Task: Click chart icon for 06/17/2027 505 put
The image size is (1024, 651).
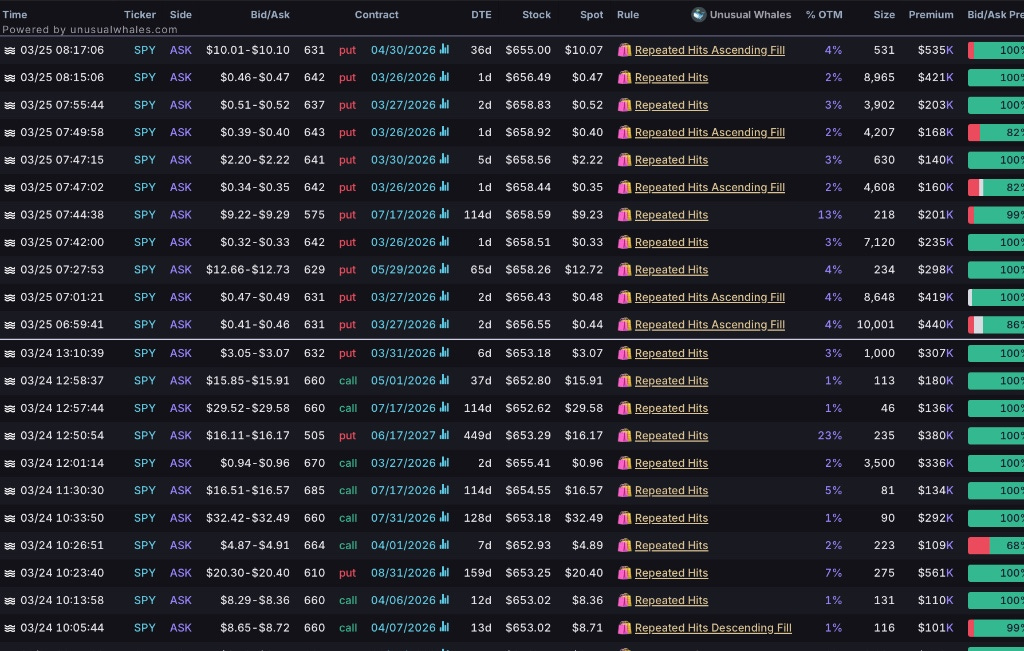Action: [x=445, y=434]
